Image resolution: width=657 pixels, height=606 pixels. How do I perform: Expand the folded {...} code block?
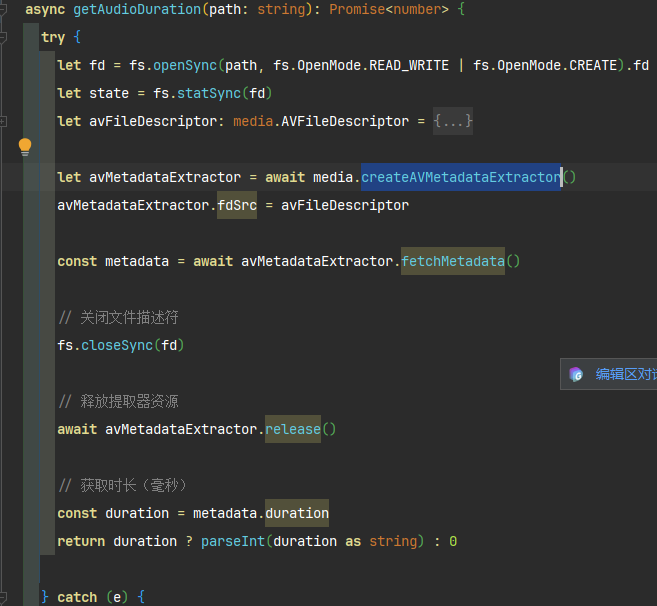[x=453, y=121]
